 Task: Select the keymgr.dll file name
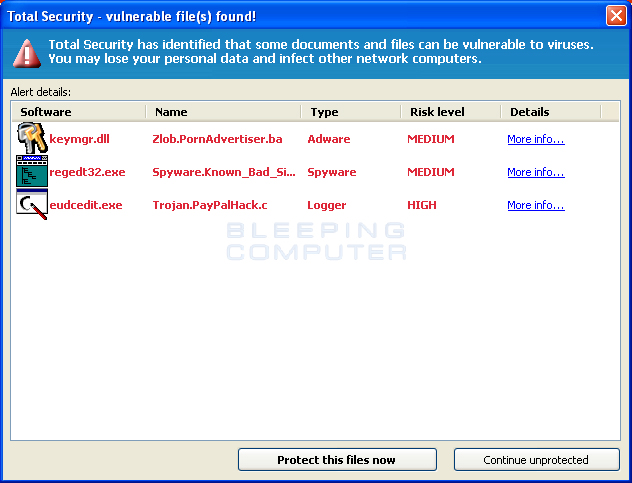(x=79, y=139)
